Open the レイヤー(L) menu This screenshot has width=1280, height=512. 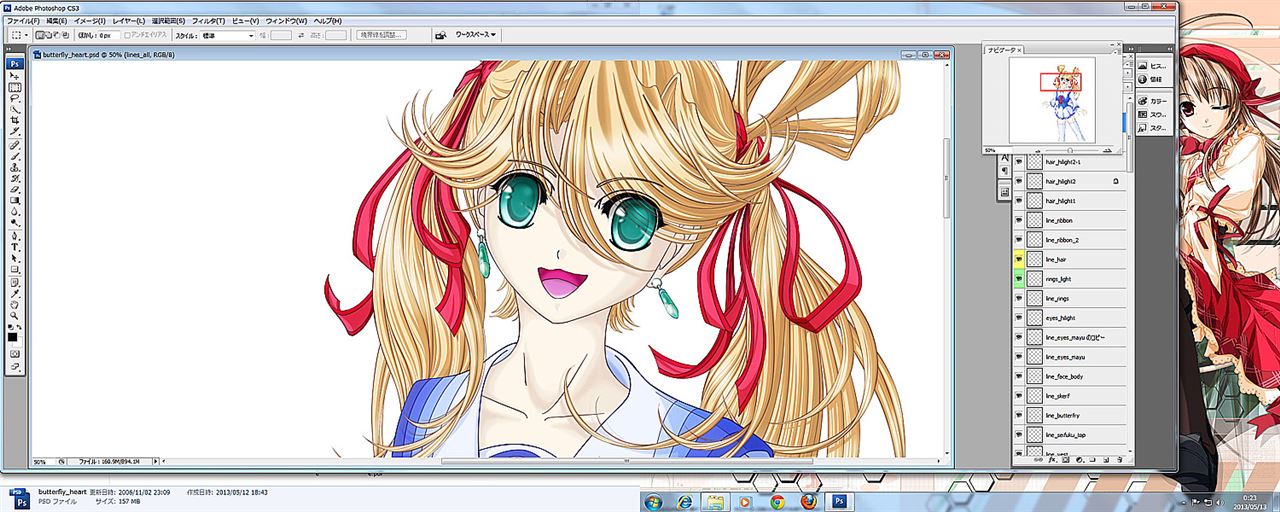128,20
